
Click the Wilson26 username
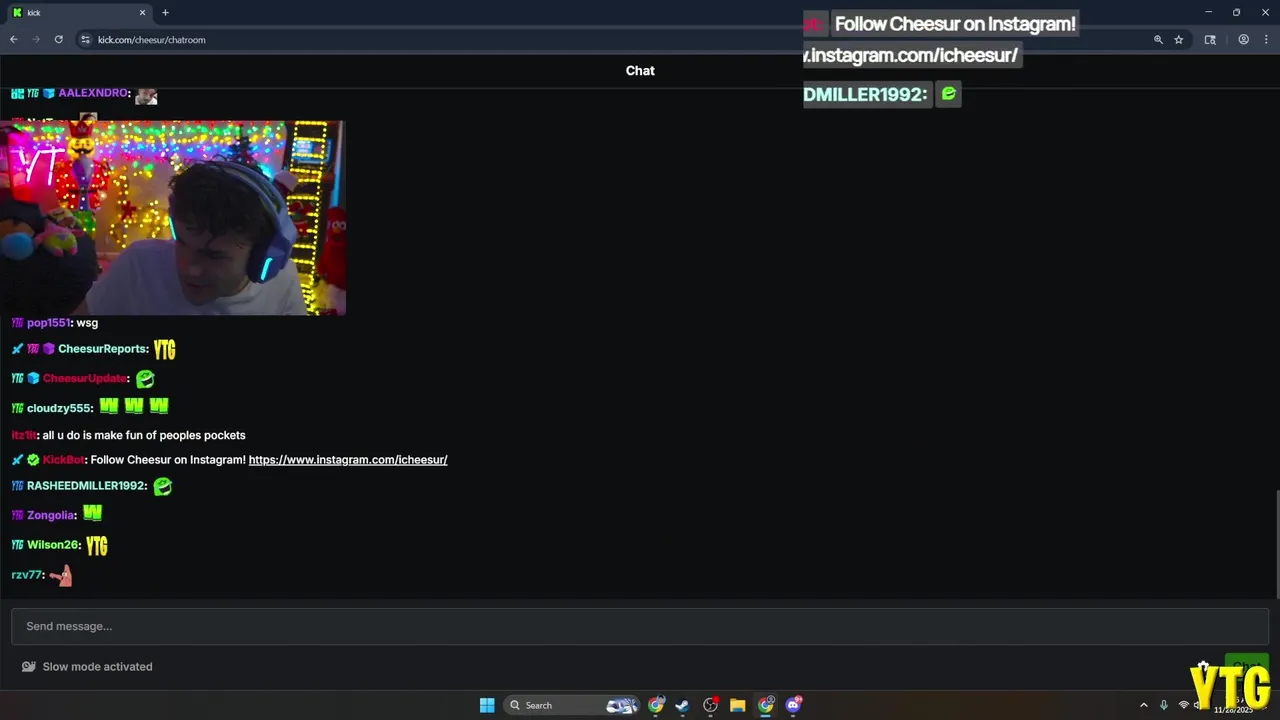pos(53,545)
